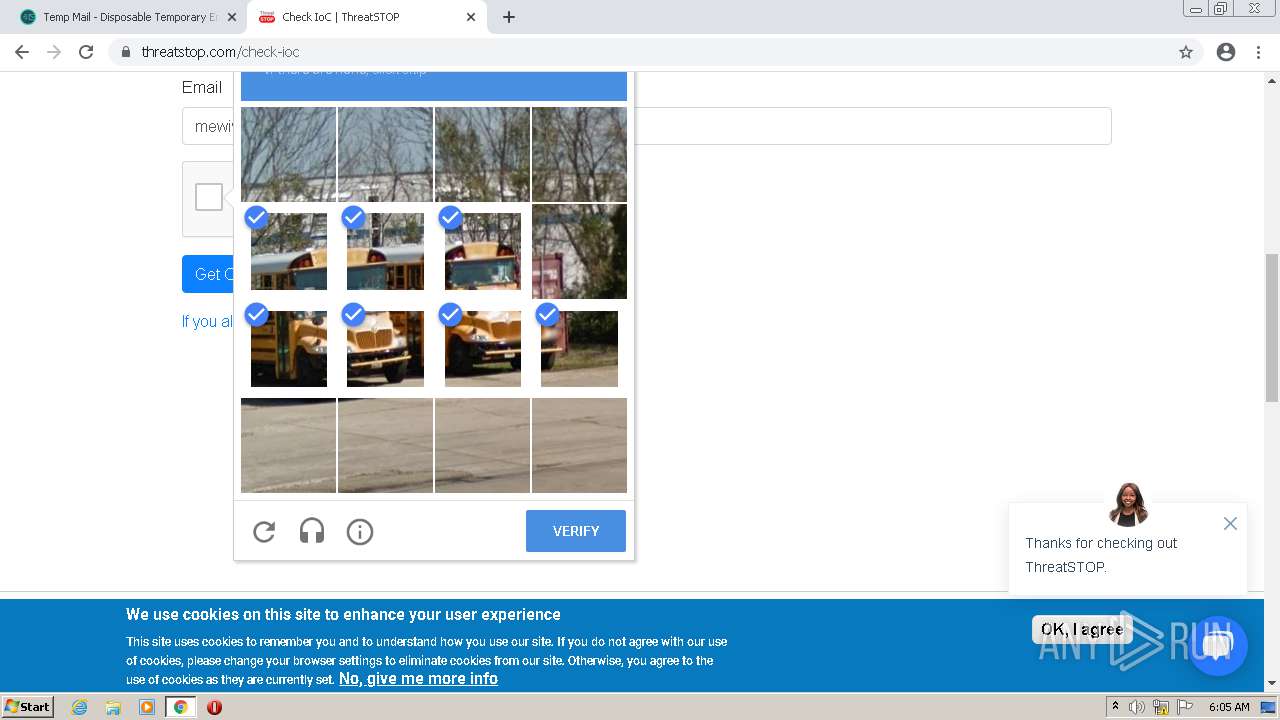The width and height of the screenshot is (1280, 720).
Task: Deselect third tile in second captcha row
Action: (x=482, y=251)
